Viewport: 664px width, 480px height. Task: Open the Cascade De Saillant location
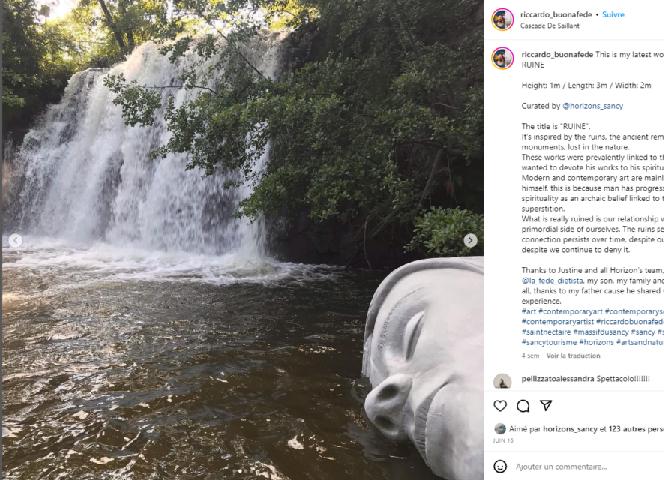(x=548, y=26)
